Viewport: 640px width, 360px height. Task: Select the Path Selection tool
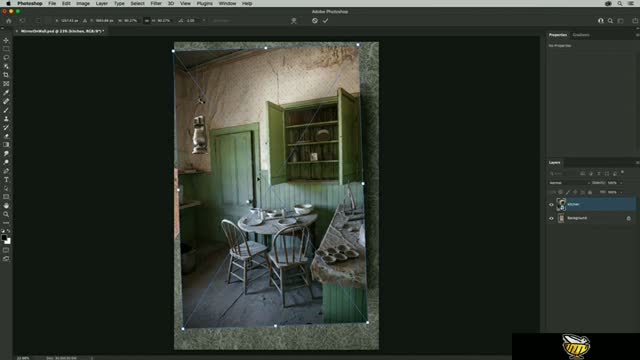tap(6, 189)
